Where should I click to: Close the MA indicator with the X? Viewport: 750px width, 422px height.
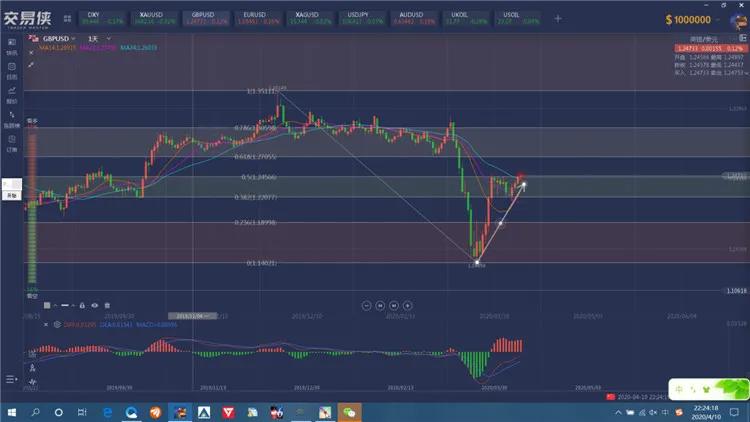(x=31, y=52)
